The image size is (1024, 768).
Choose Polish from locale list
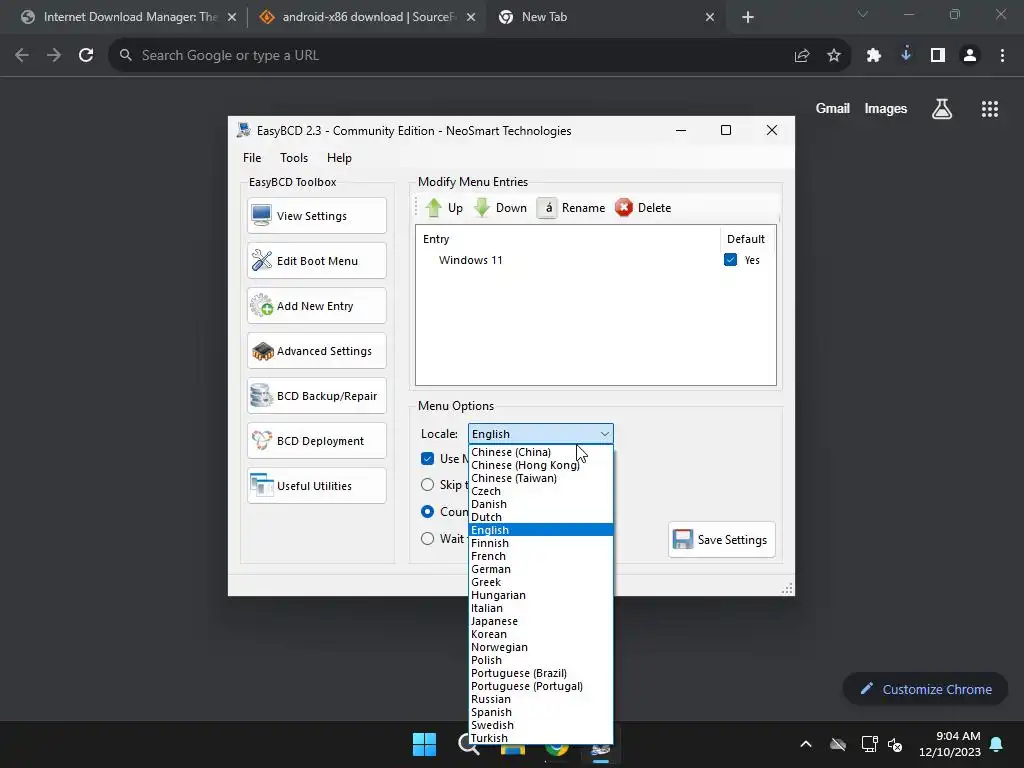[541, 660]
